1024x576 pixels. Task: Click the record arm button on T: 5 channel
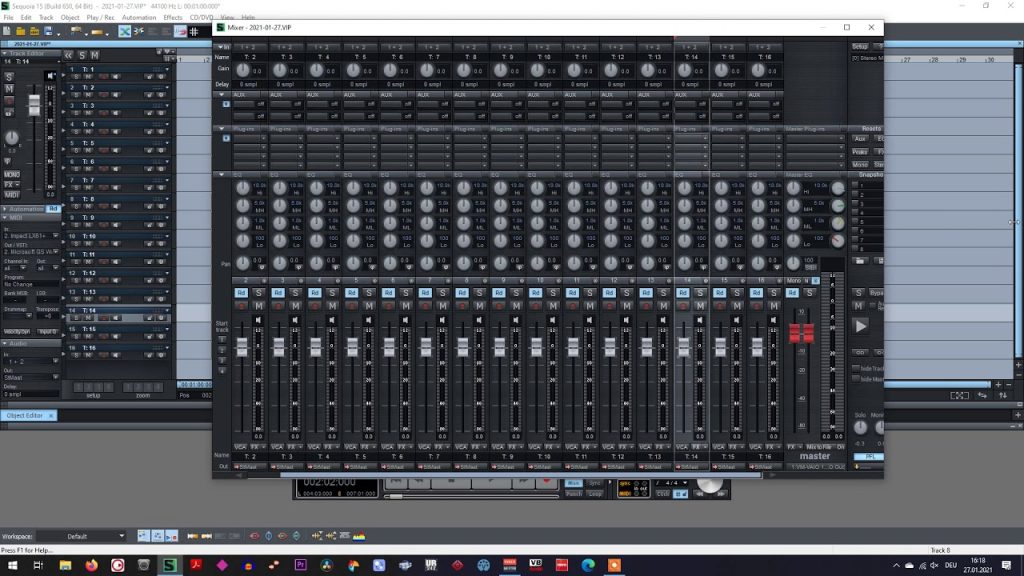351,306
